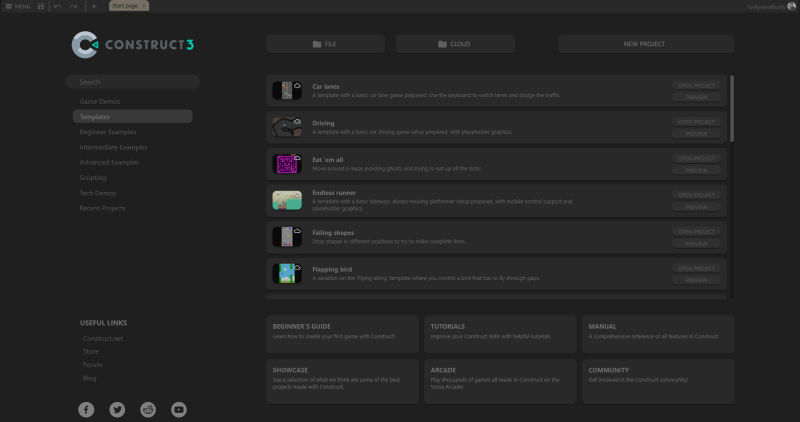Click the Reddit icon

click(148, 409)
